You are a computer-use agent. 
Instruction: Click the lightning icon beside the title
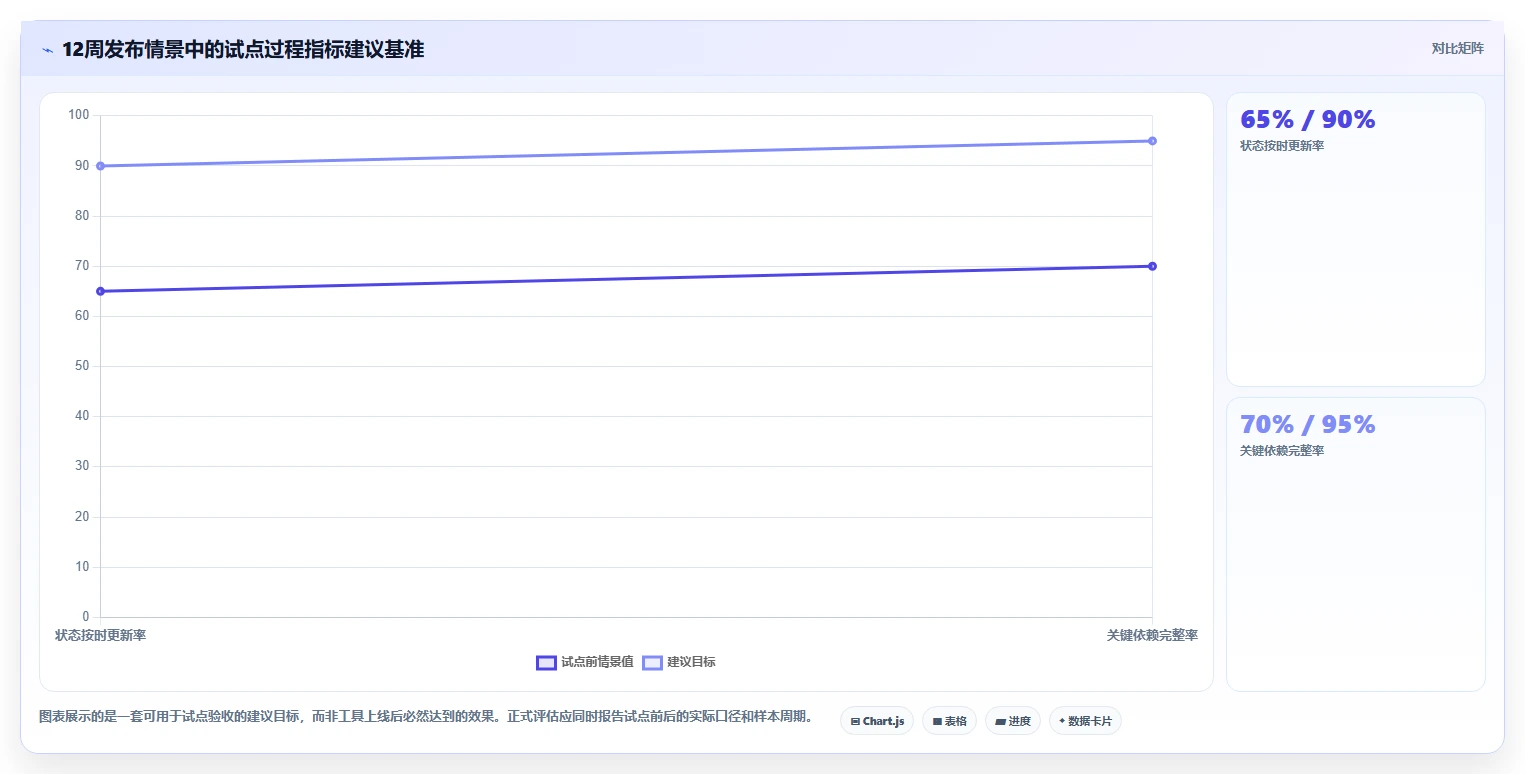tap(47, 50)
